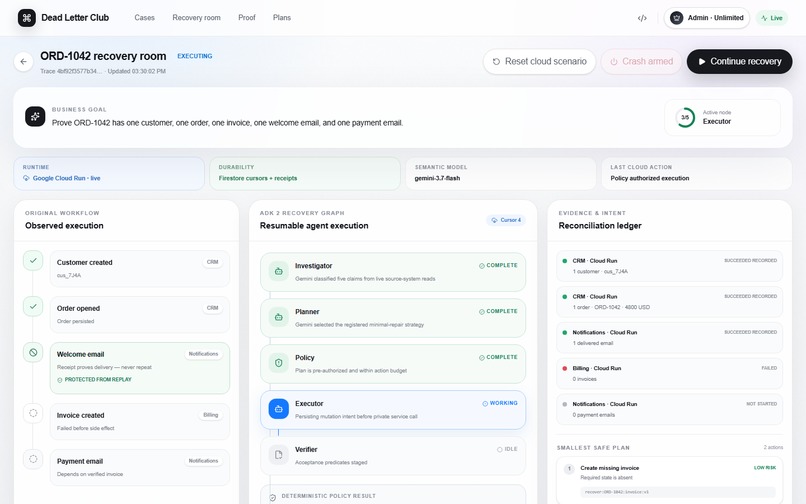Click the Protected from replay shield icon
Screen dimensions: 806x504
click(x=60, y=380)
